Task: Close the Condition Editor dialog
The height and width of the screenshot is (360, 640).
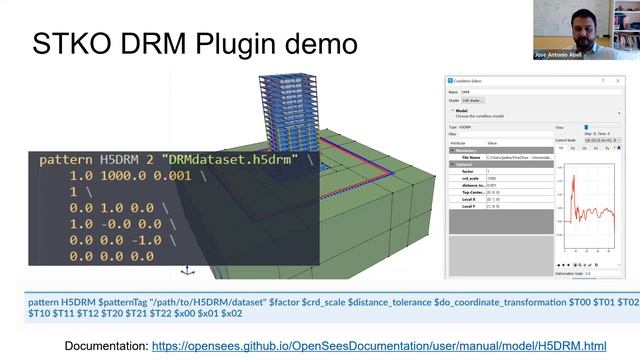Action: pyautogui.click(x=618, y=81)
